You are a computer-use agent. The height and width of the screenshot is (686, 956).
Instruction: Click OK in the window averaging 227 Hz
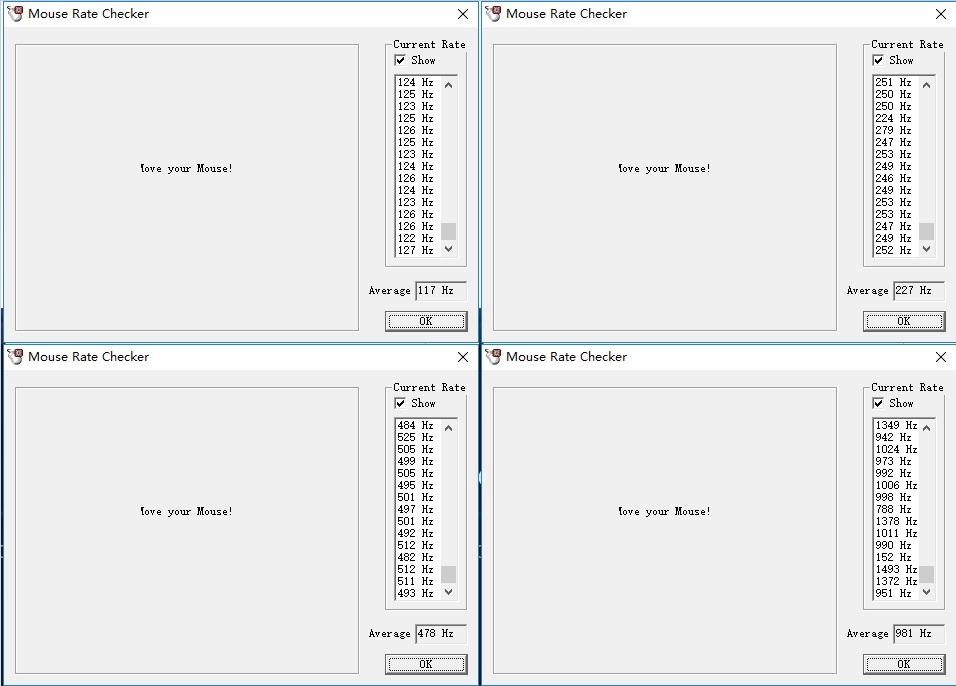(904, 321)
